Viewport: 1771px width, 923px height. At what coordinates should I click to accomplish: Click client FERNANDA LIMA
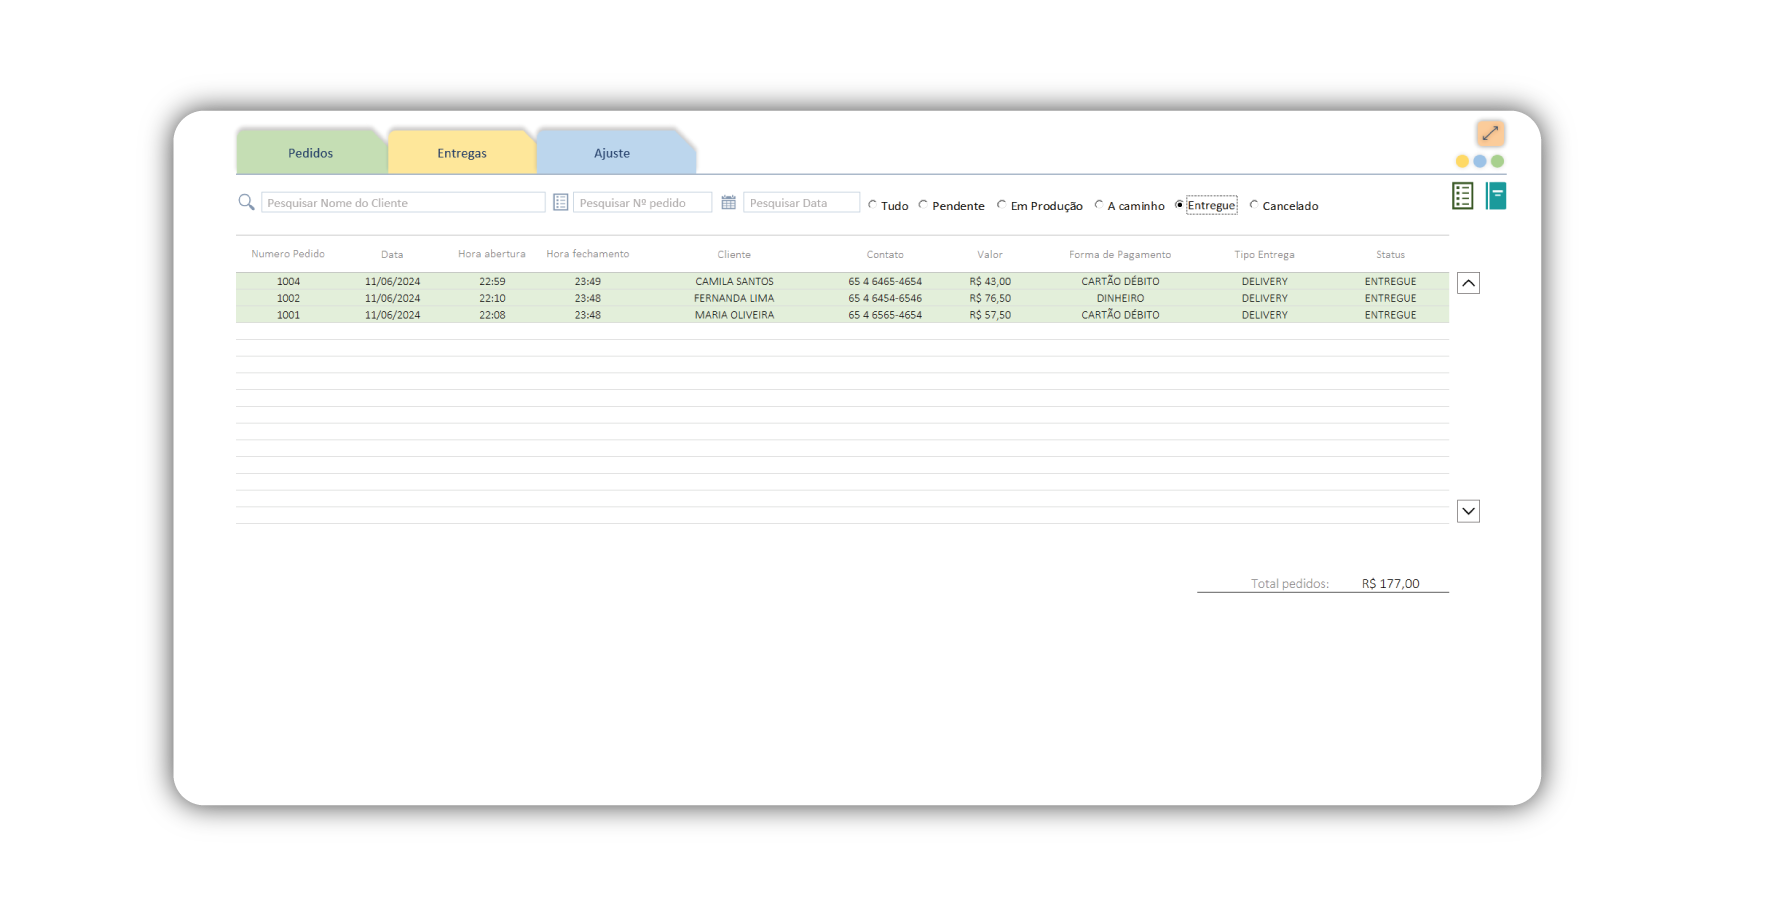pos(734,298)
